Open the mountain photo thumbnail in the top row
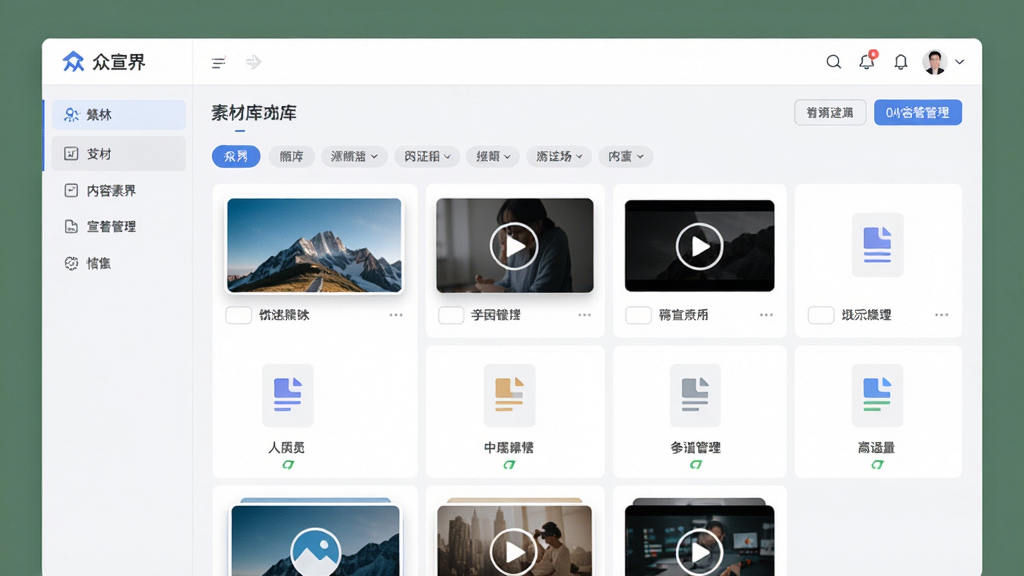1024x576 pixels. pyautogui.click(x=314, y=245)
